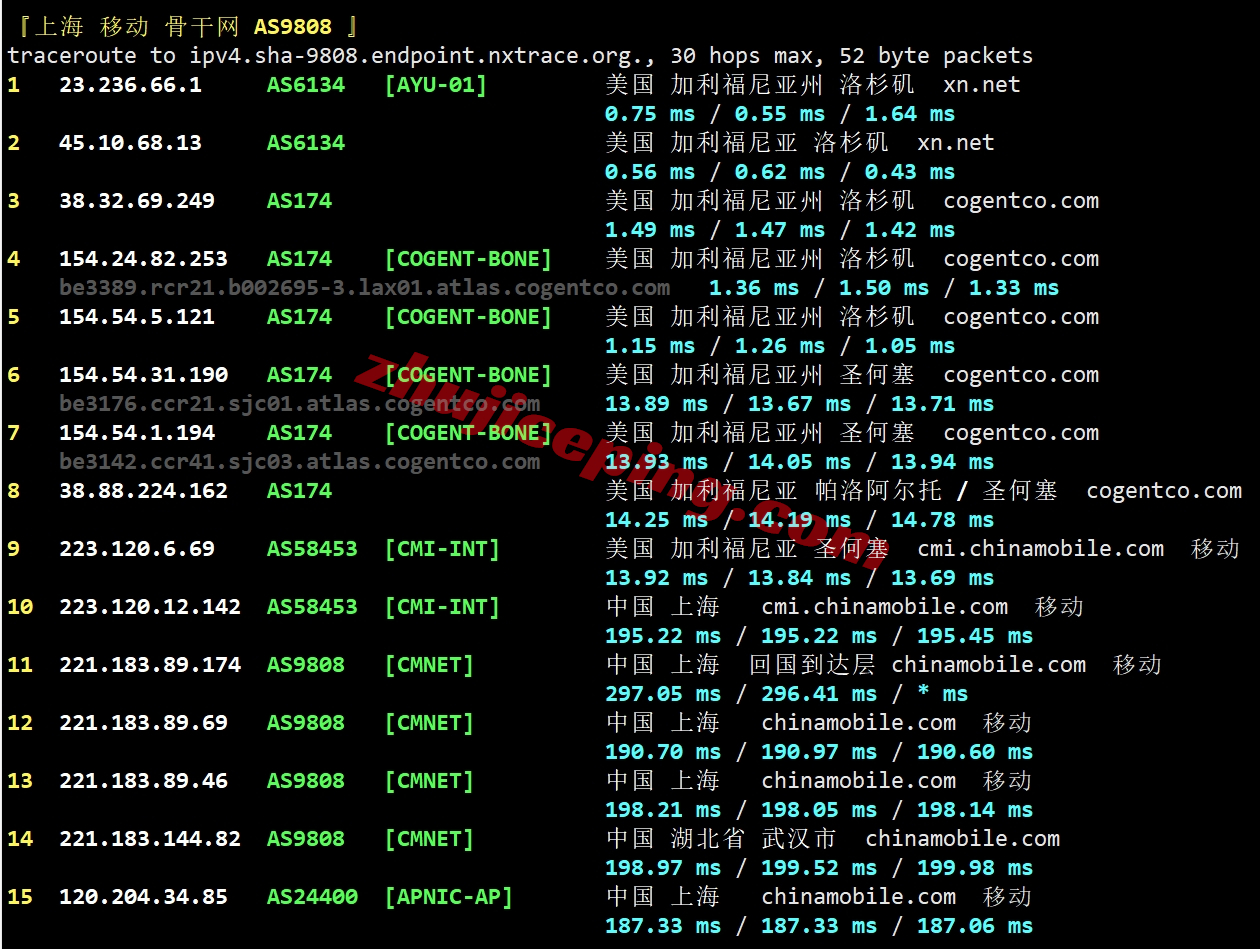Click IP address 45.10.68.13
Image resolution: width=1260 pixels, height=949 pixels.
[x=130, y=142]
